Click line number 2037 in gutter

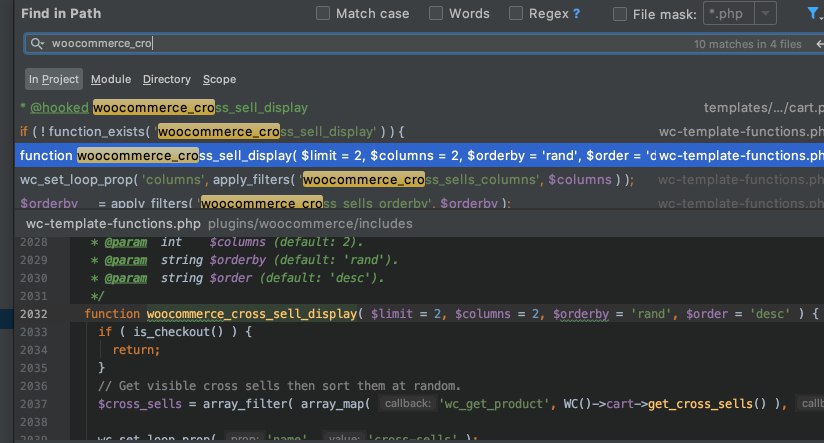(x=34, y=404)
